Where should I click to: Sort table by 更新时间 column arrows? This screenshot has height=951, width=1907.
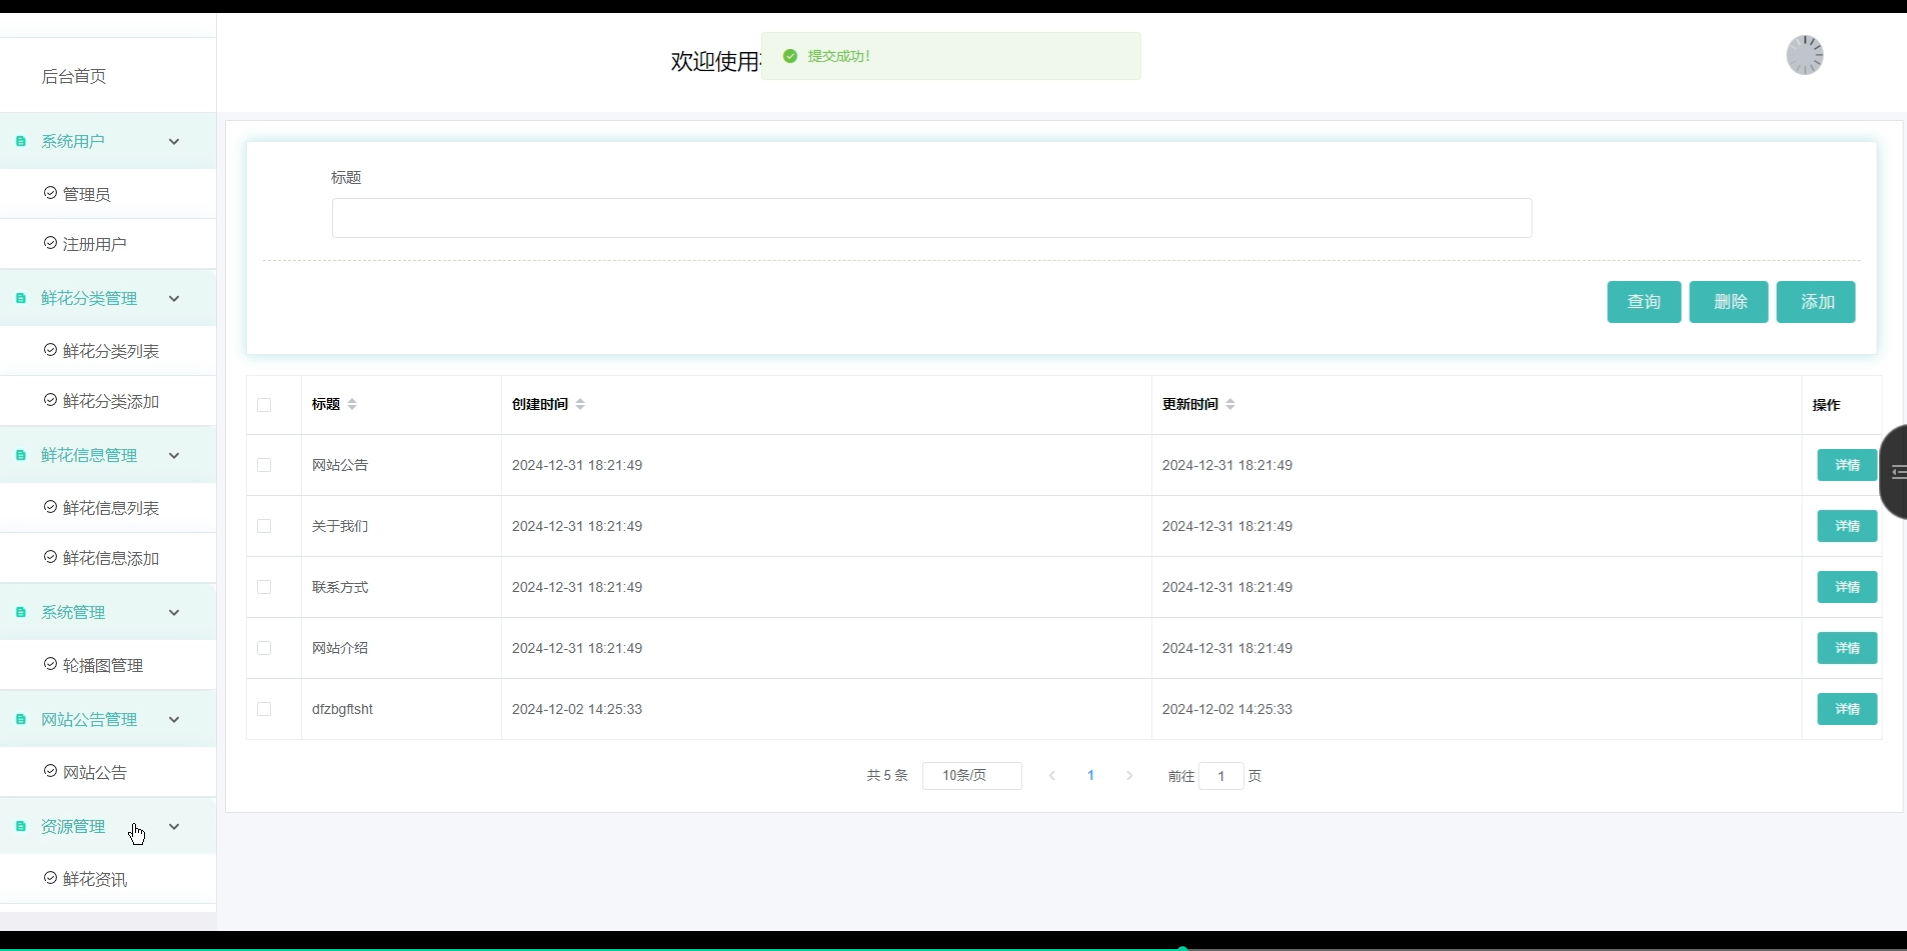[1230, 404]
